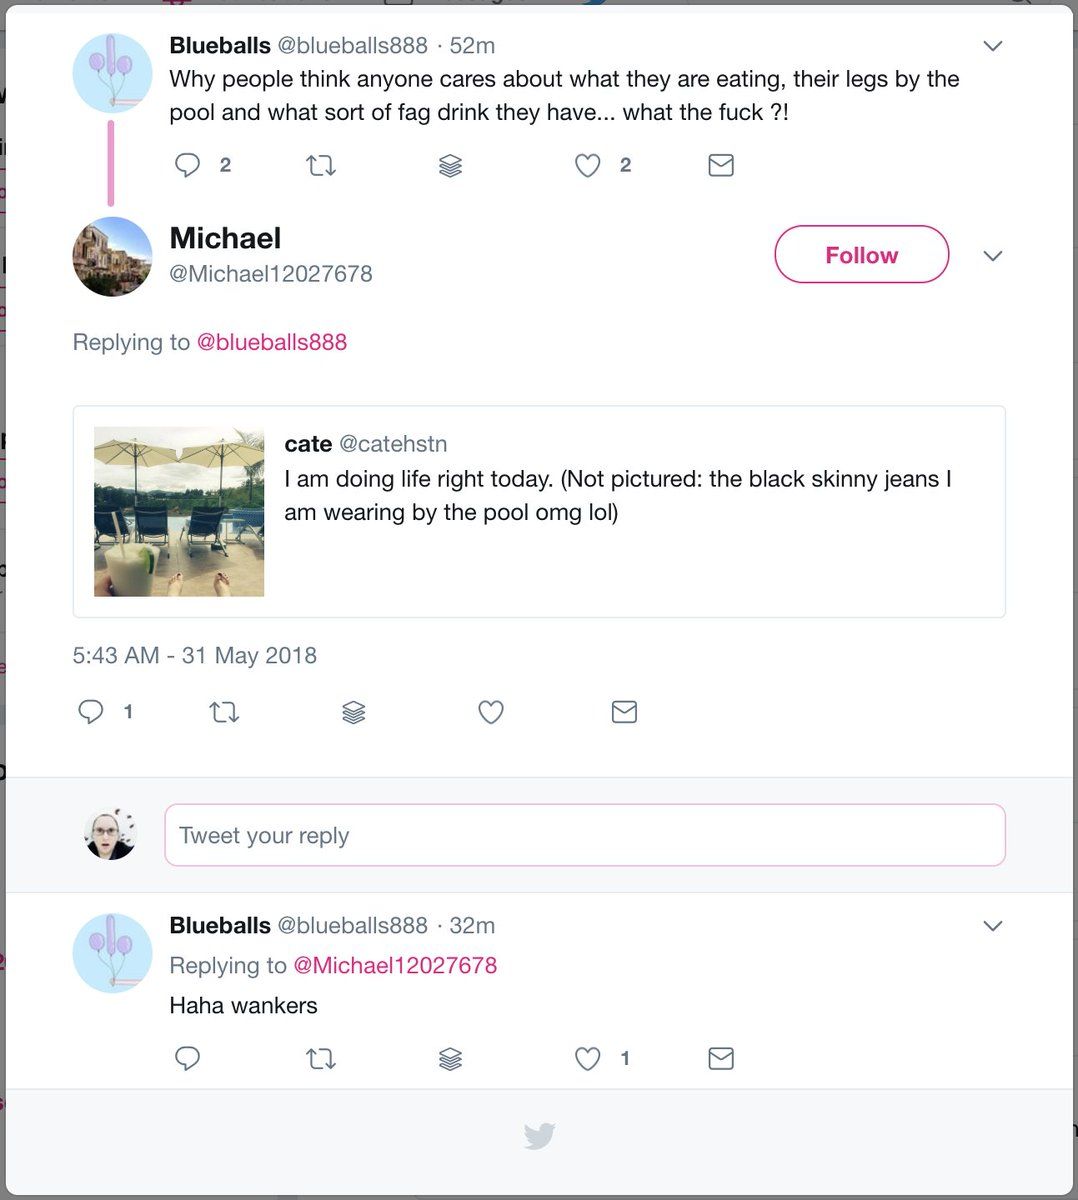Expand more options beside the Follow button
The image size is (1078, 1200).
click(993, 256)
